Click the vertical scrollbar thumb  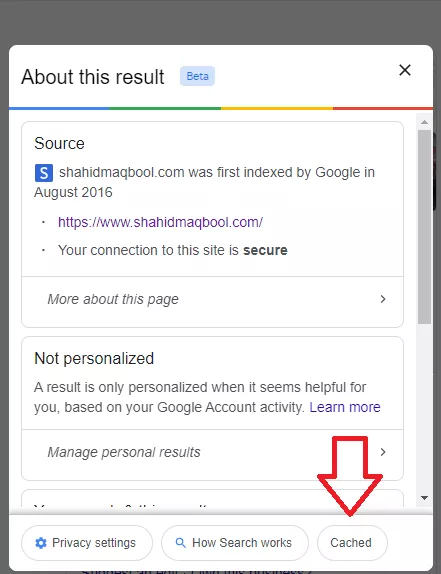click(425, 227)
